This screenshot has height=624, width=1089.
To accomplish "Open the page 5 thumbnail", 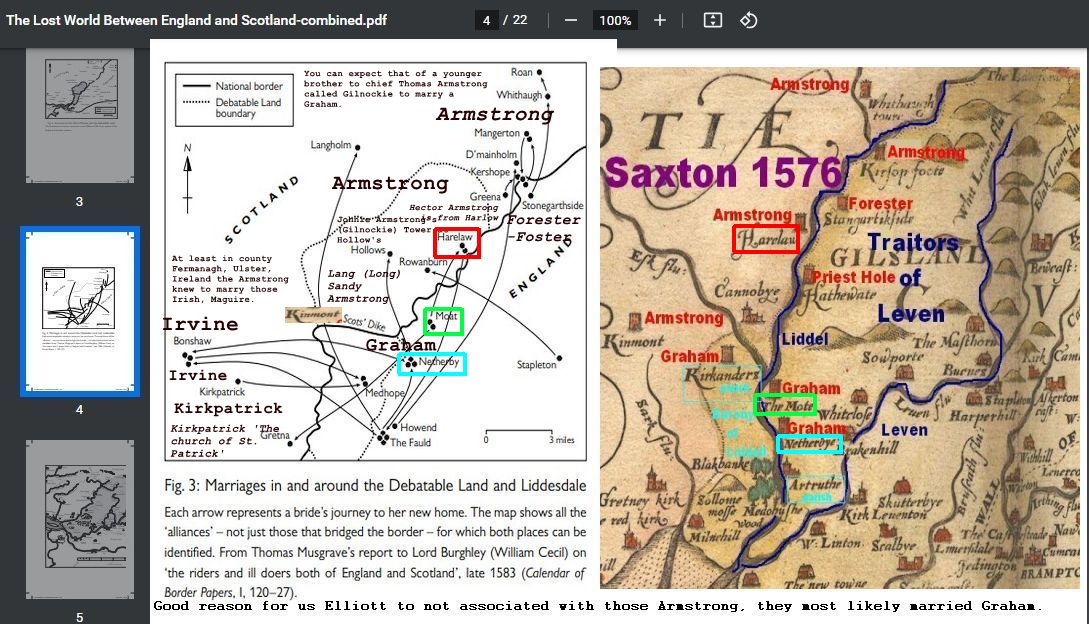I will [x=80, y=519].
